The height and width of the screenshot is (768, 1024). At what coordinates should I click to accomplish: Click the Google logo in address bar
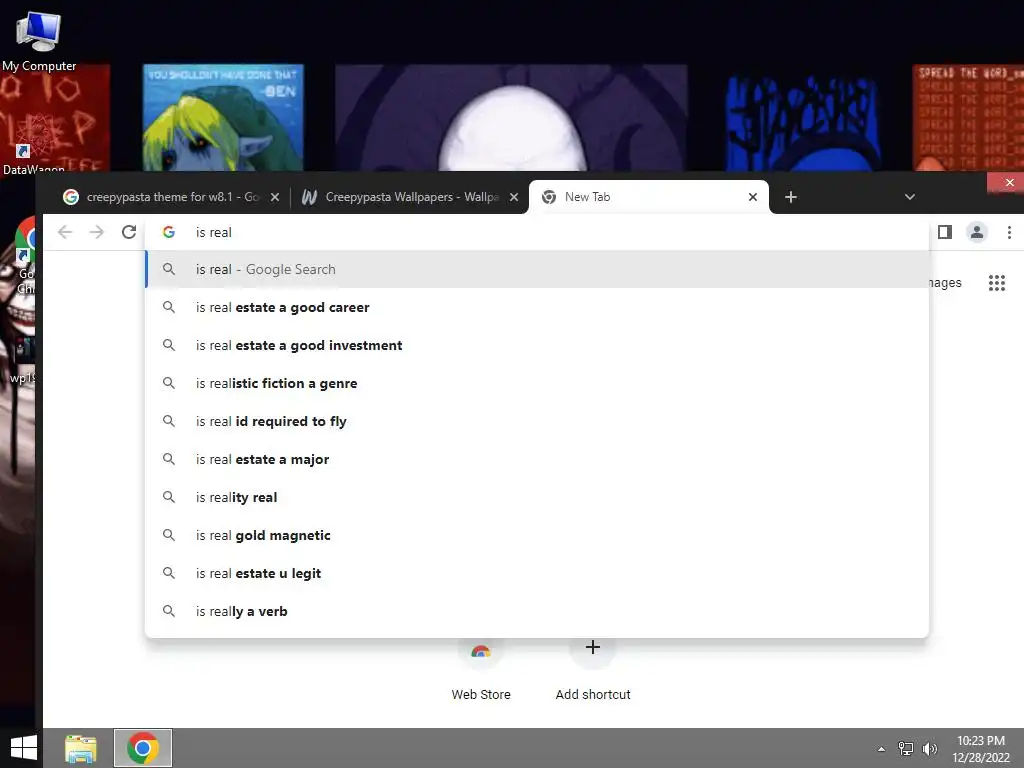168,232
